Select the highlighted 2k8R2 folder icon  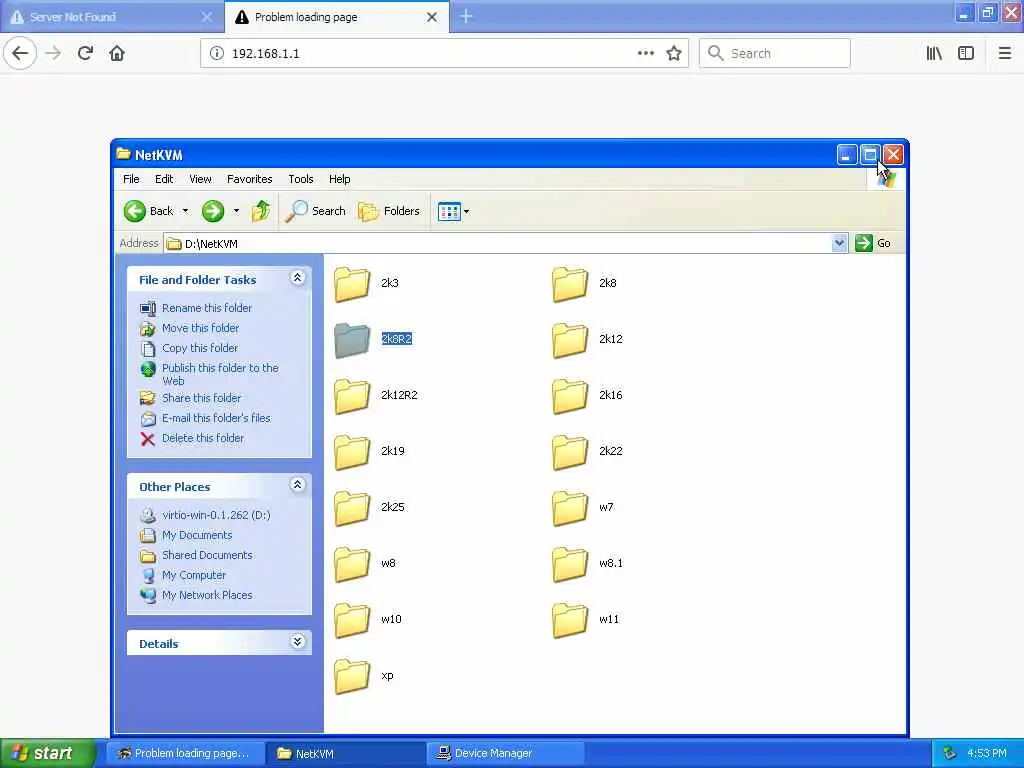click(x=352, y=340)
